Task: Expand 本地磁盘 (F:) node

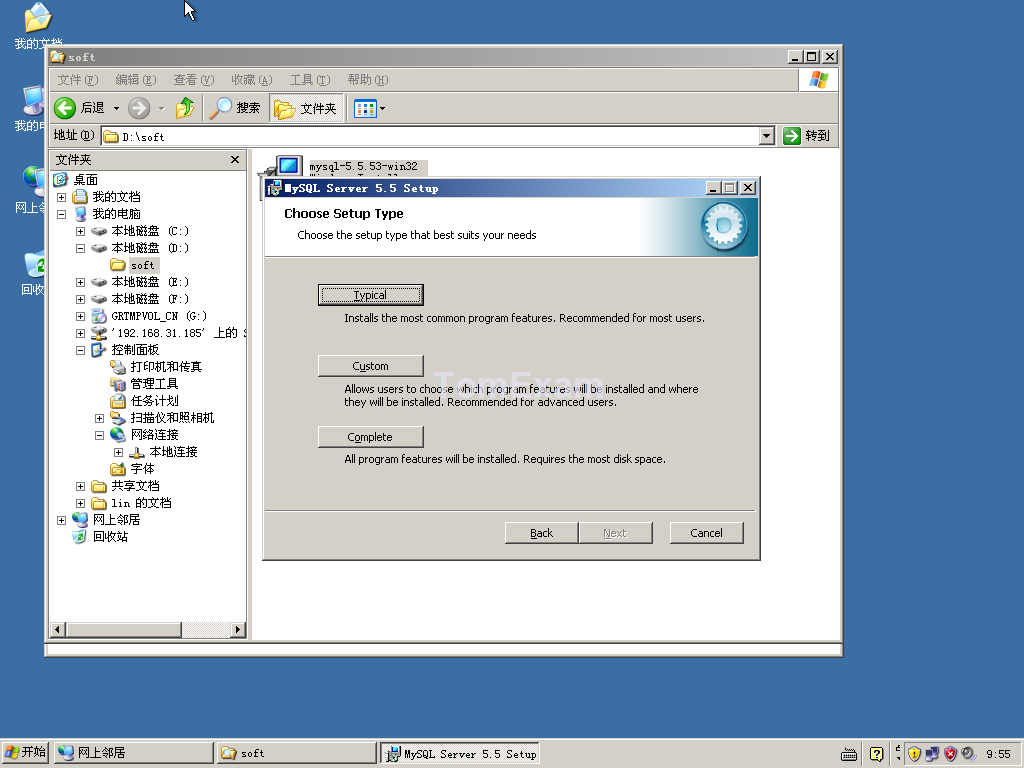Action: [80, 299]
